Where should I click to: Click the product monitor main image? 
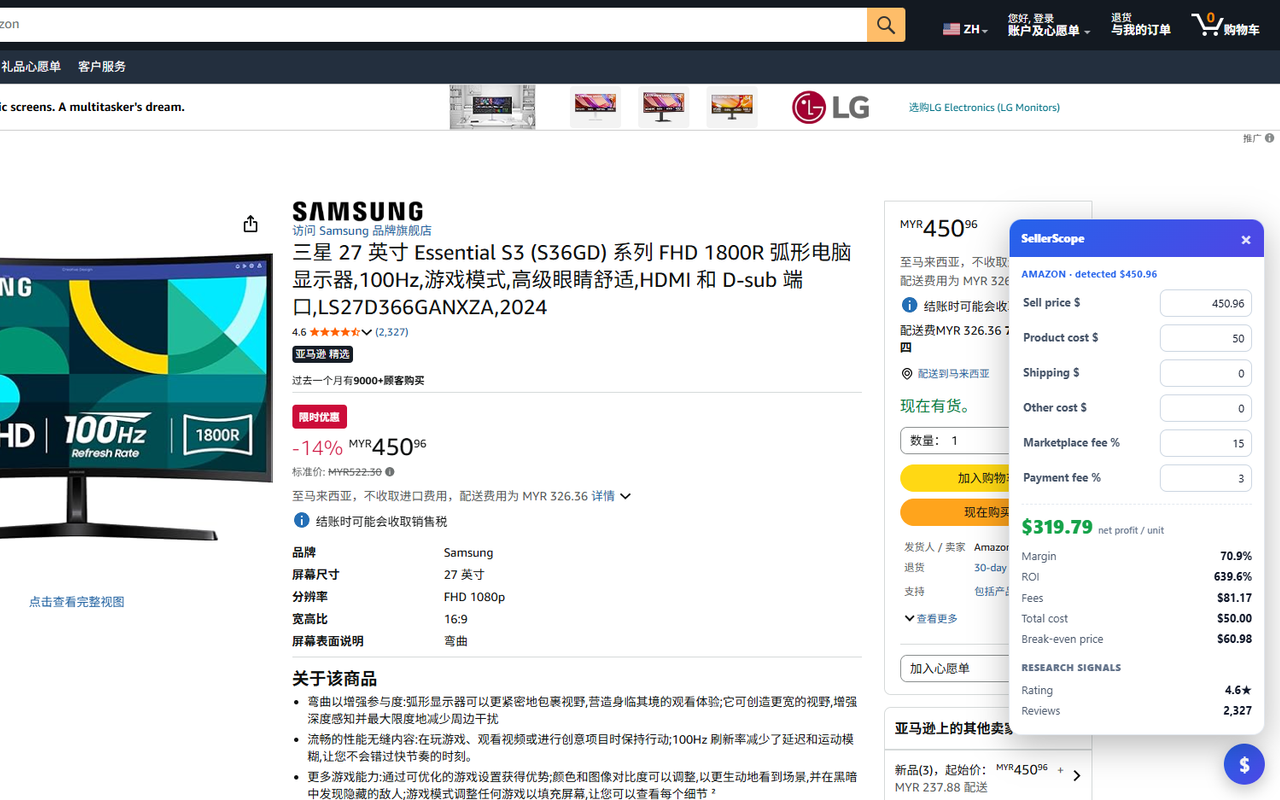point(135,395)
